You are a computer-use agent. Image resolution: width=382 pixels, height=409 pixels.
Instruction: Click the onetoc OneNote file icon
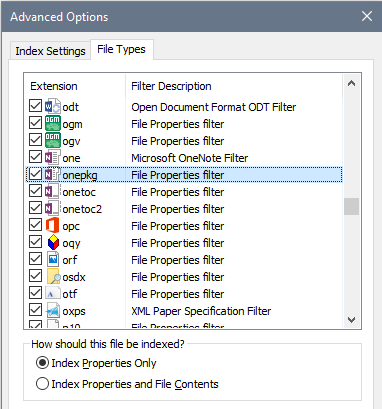click(53, 192)
